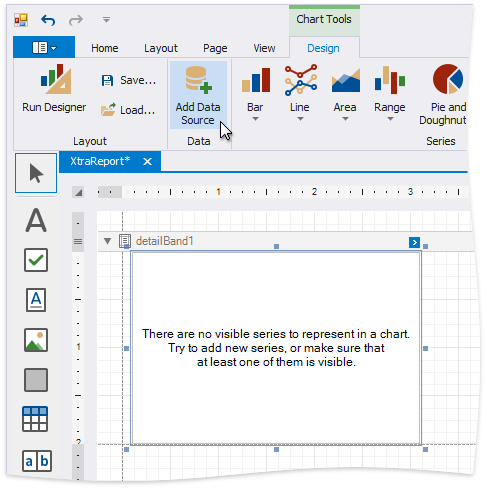The image size is (487, 489).
Task: Select the Label control in the toolbox
Action: pyautogui.click(x=36, y=220)
